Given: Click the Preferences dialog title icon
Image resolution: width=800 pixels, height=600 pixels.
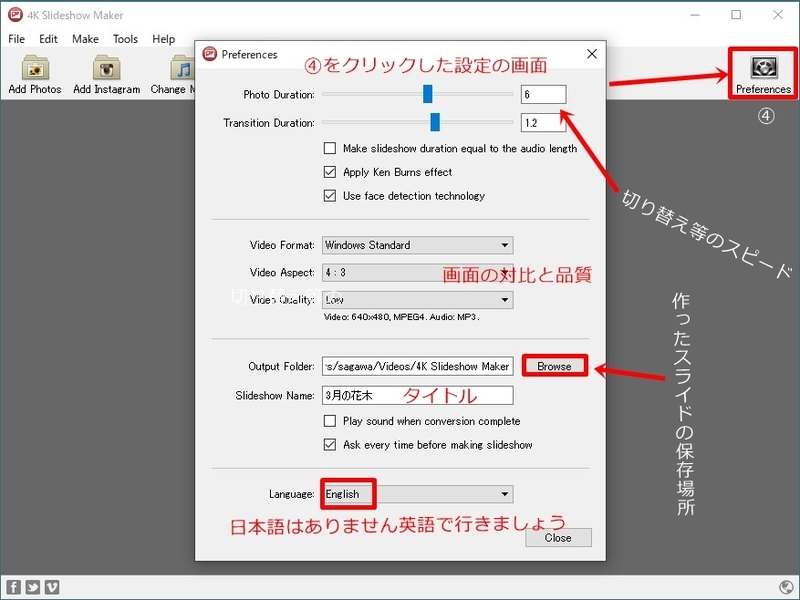Looking at the screenshot, I should (210, 54).
